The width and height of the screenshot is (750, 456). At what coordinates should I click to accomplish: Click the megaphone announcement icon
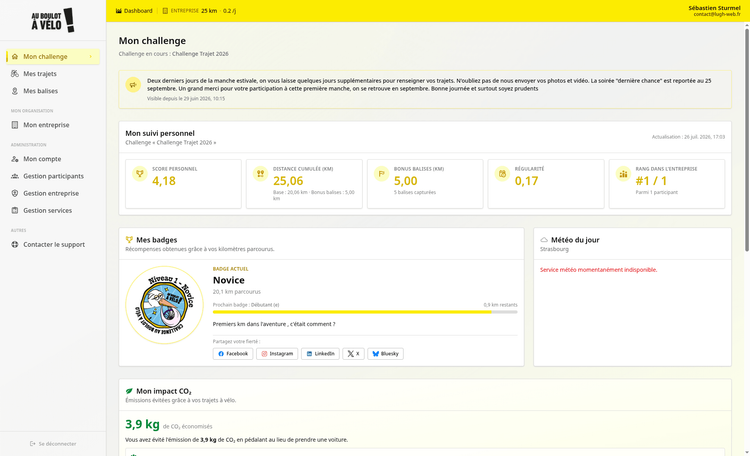pos(133,85)
